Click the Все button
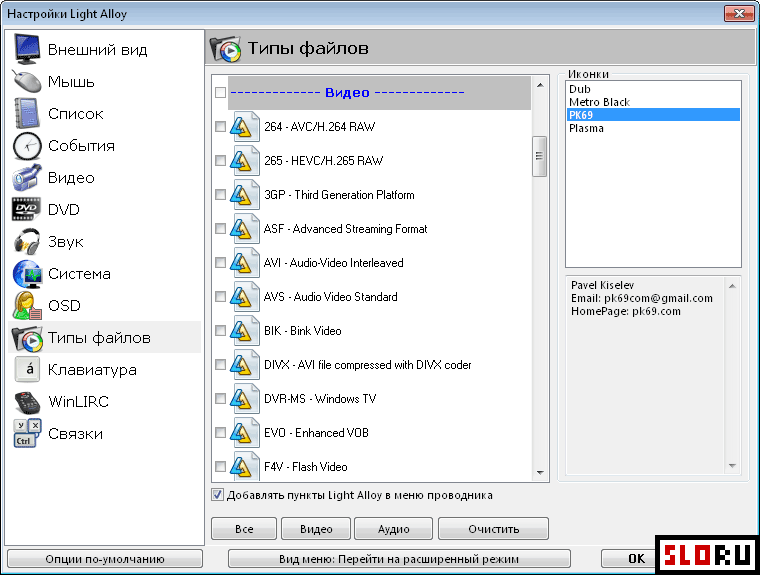 coord(244,528)
